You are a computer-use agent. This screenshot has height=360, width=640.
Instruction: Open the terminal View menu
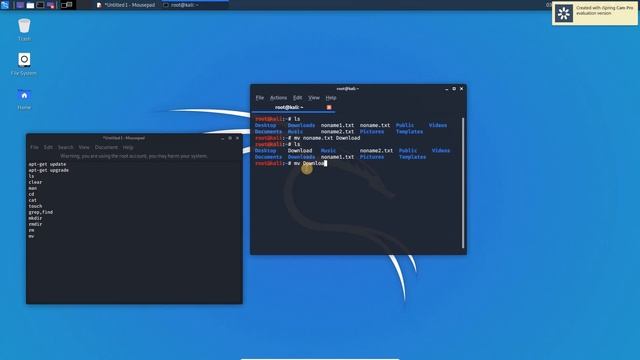(313, 98)
